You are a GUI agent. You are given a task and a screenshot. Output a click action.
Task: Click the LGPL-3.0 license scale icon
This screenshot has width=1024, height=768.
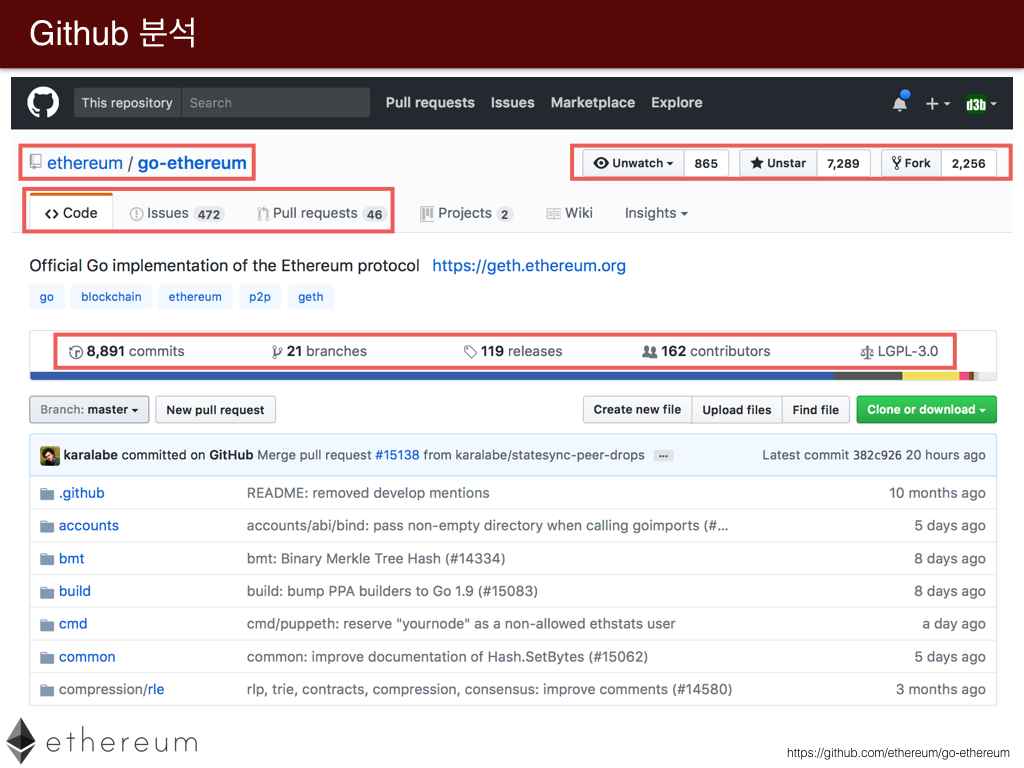[867, 353]
